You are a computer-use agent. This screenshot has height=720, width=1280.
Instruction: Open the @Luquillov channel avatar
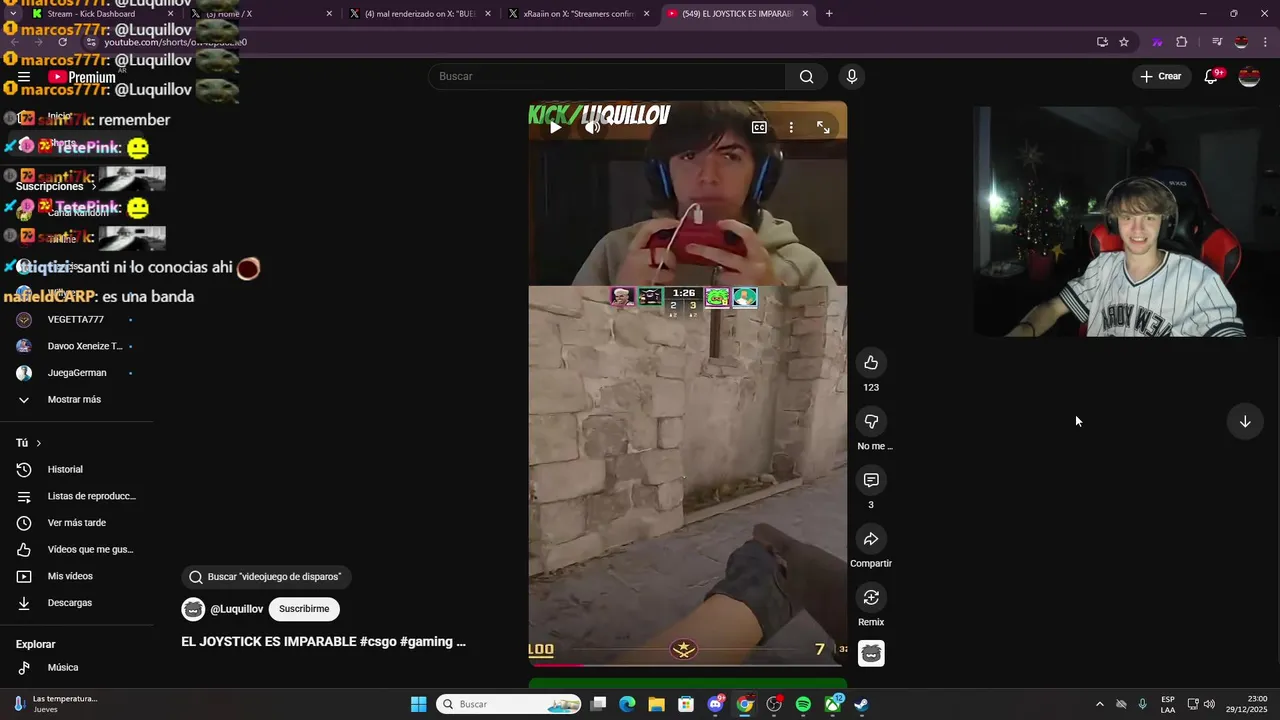pyautogui.click(x=193, y=609)
